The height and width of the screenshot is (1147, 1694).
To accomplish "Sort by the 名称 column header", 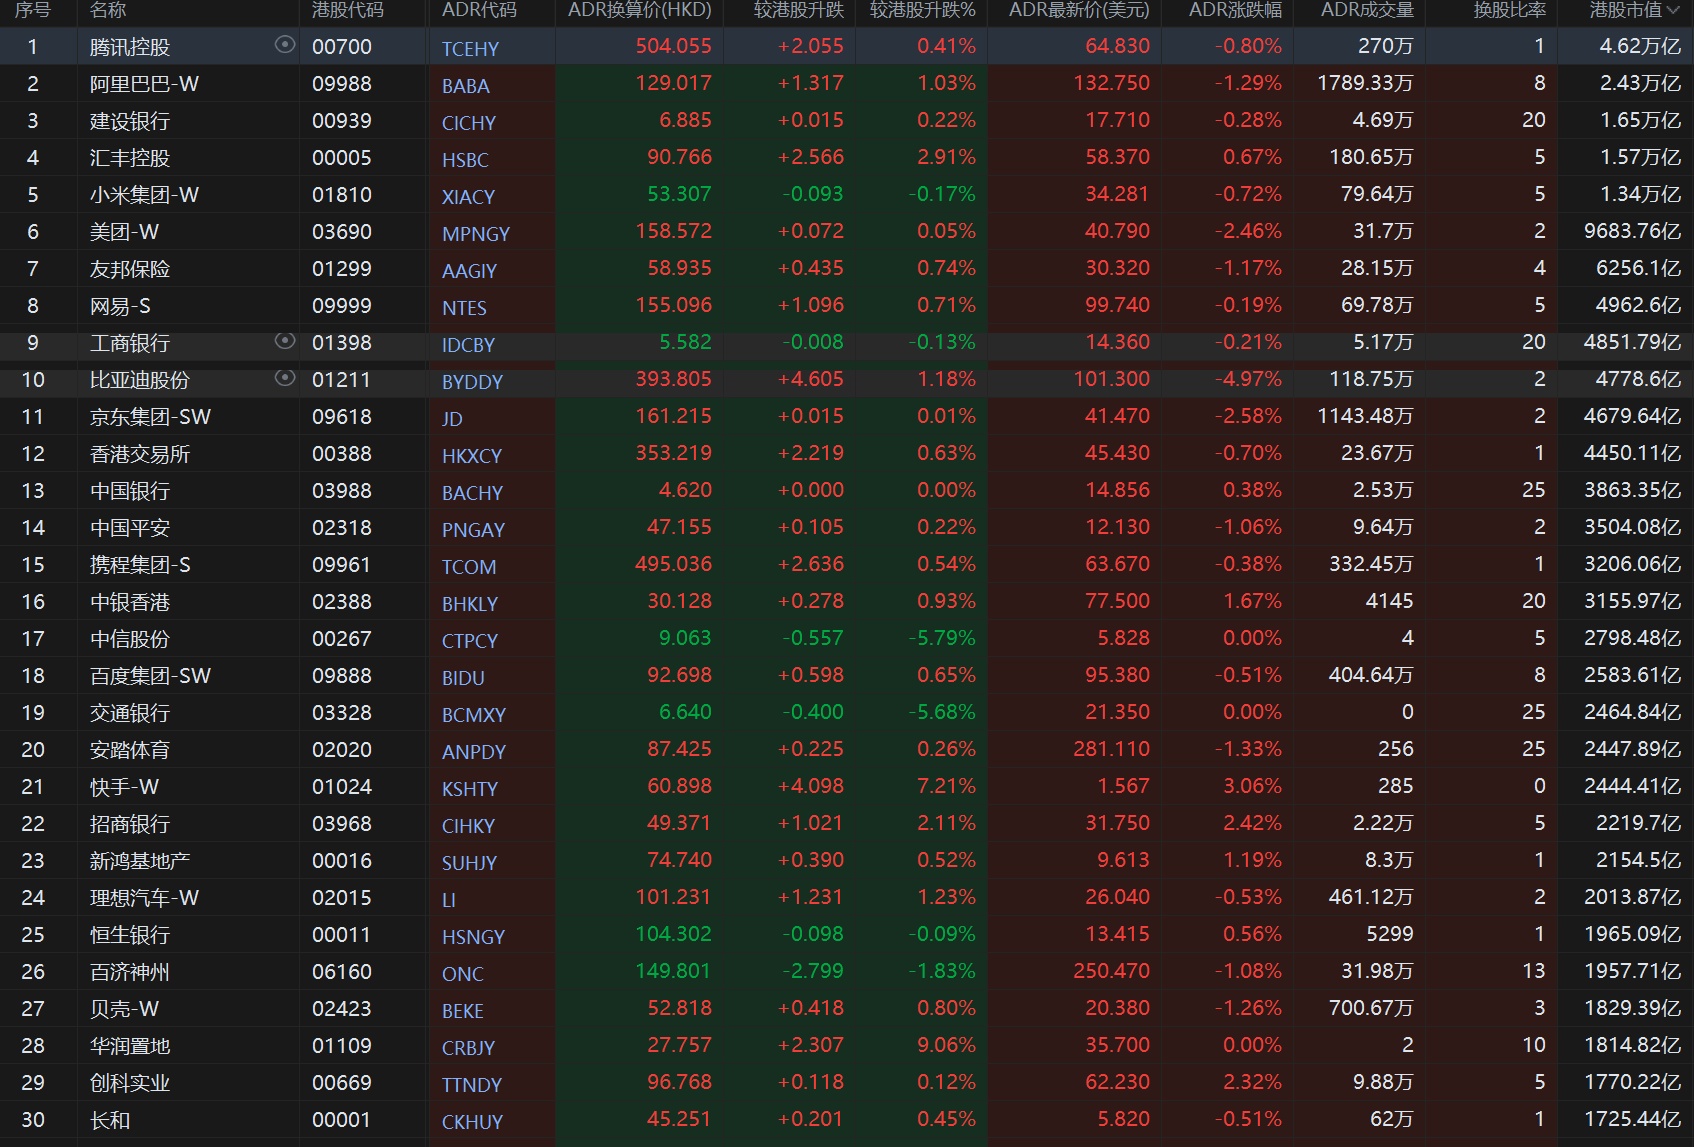I will pos(108,10).
